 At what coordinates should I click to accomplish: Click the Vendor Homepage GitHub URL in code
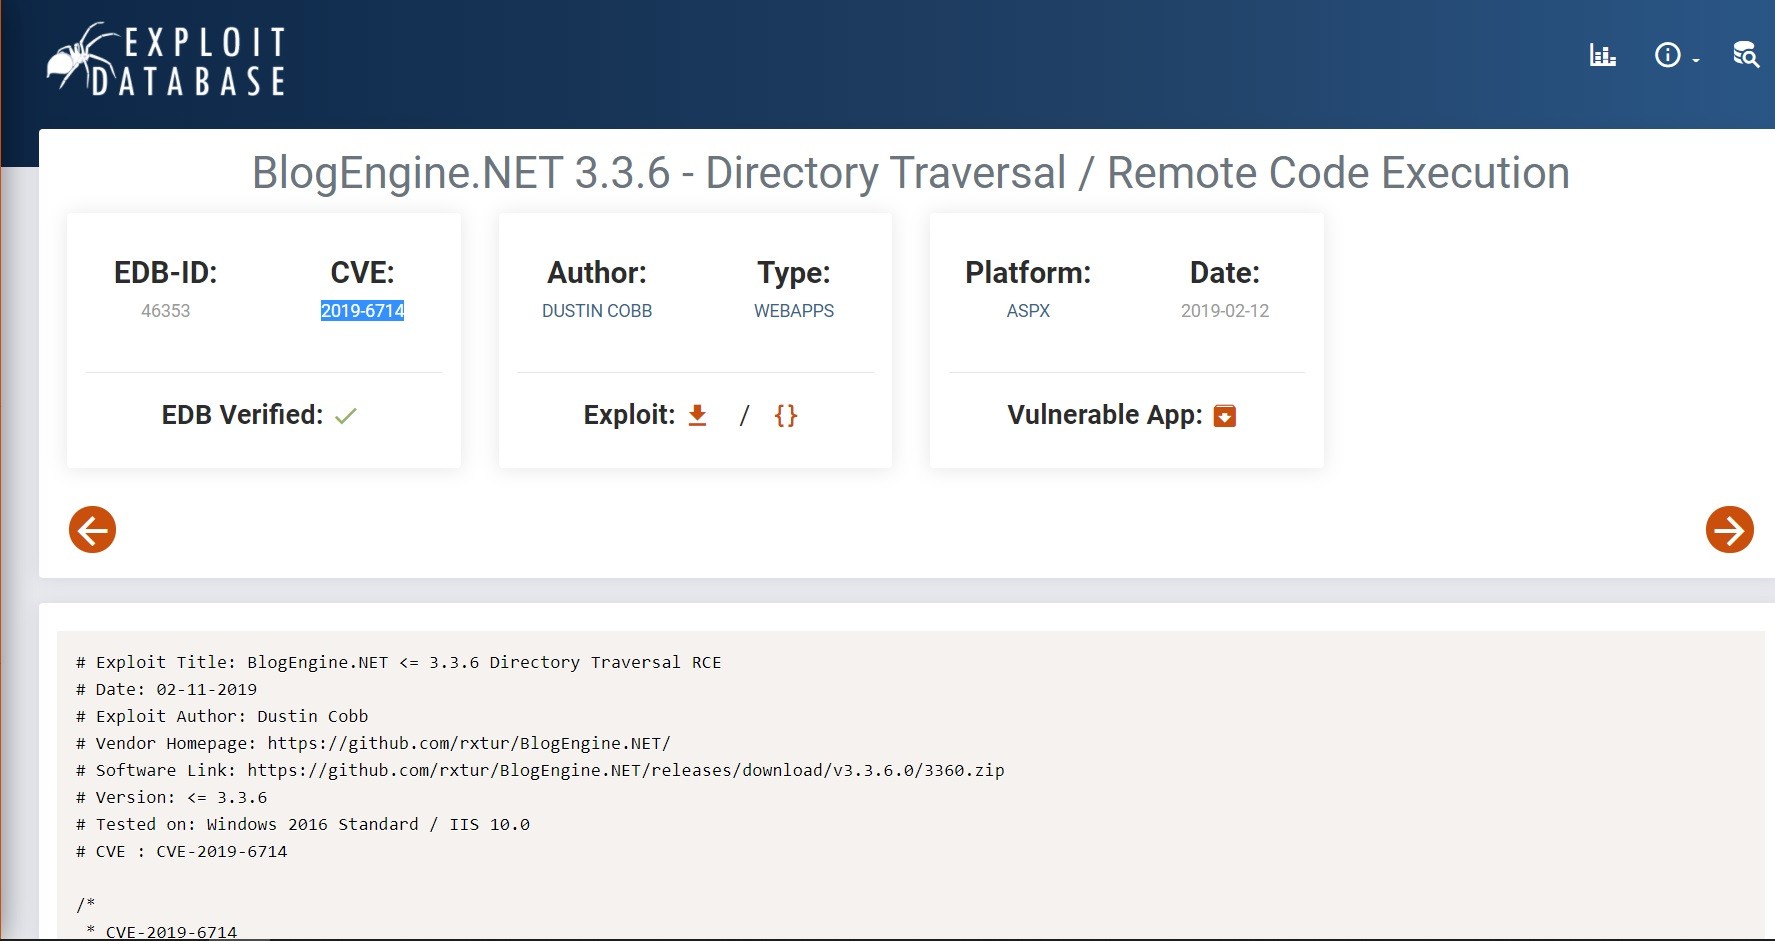pos(468,743)
